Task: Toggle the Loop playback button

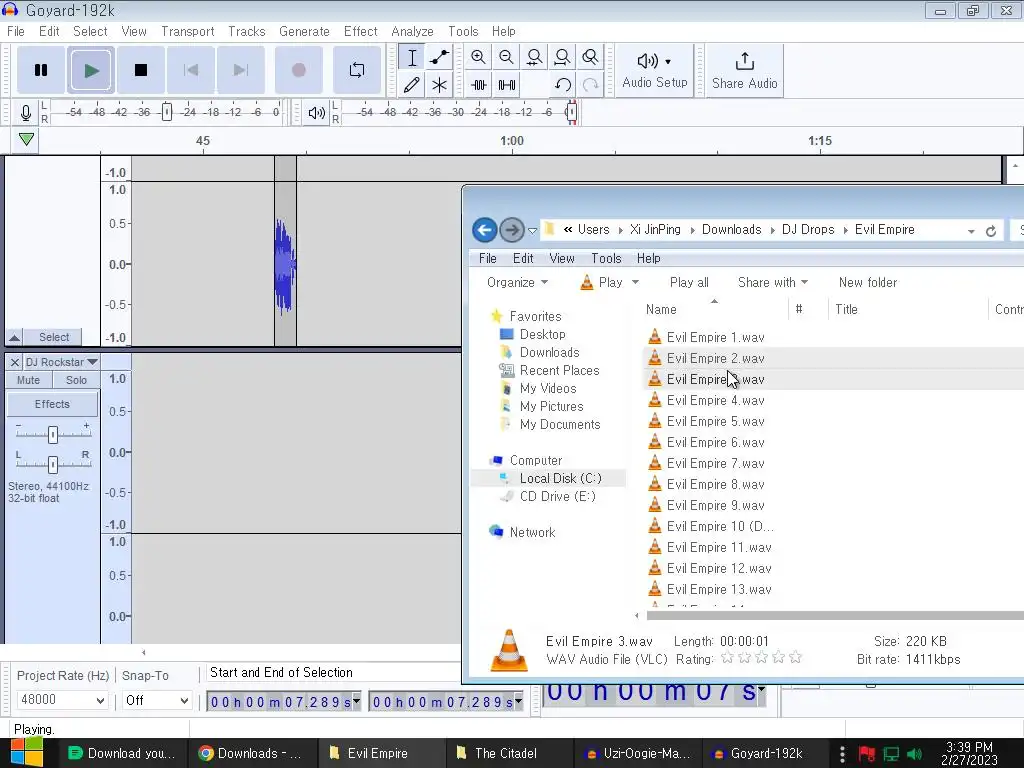Action: point(357,70)
